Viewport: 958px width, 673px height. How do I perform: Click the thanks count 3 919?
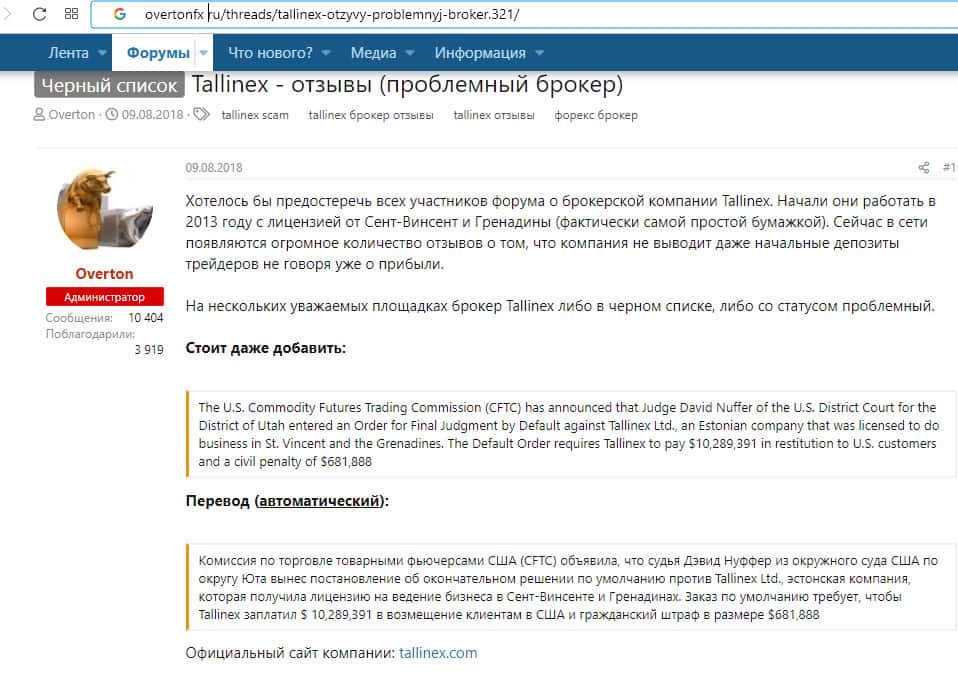coord(149,349)
